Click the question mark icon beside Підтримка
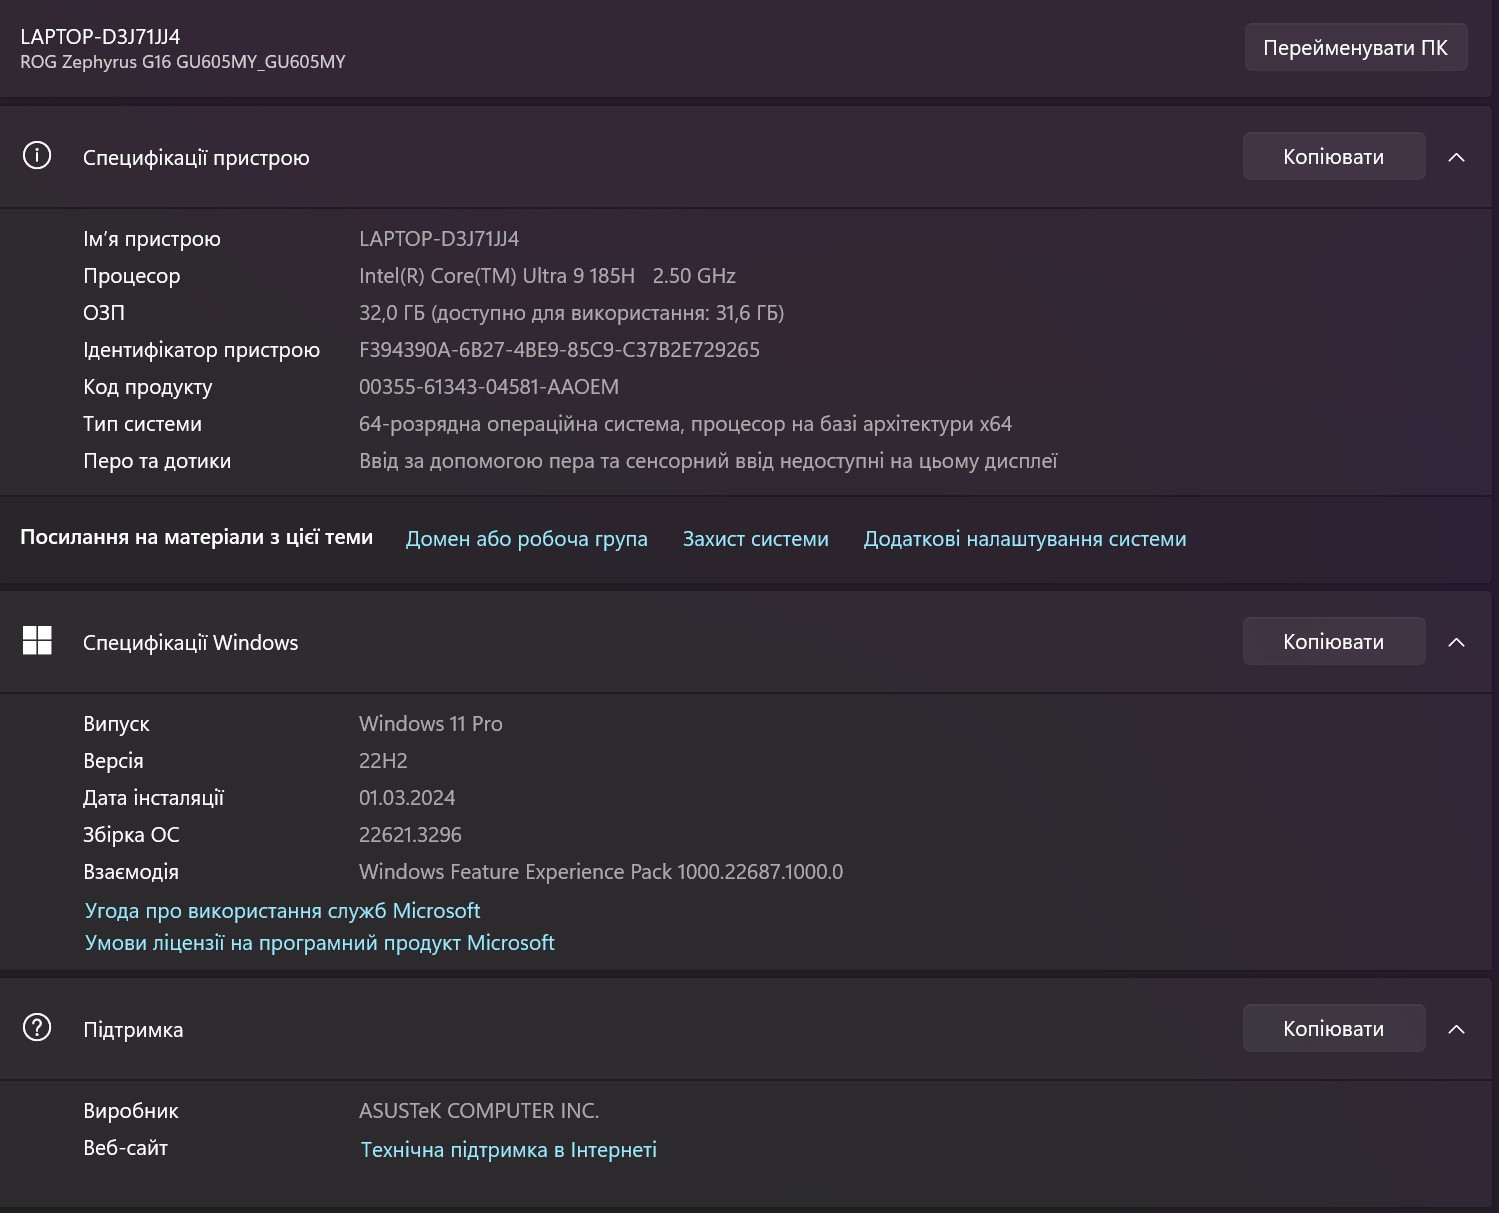Screen dimensions: 1499x1213 tap(37, 1027)
